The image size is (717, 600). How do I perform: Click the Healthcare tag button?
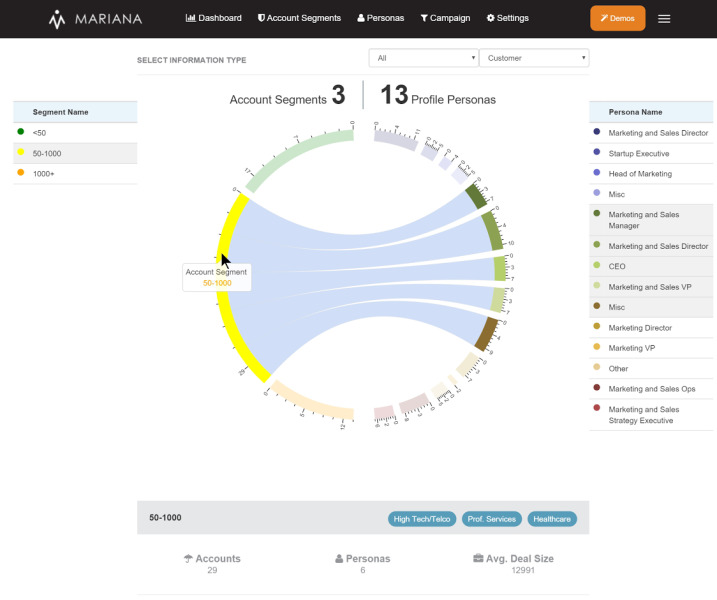(x=552, y=519)
